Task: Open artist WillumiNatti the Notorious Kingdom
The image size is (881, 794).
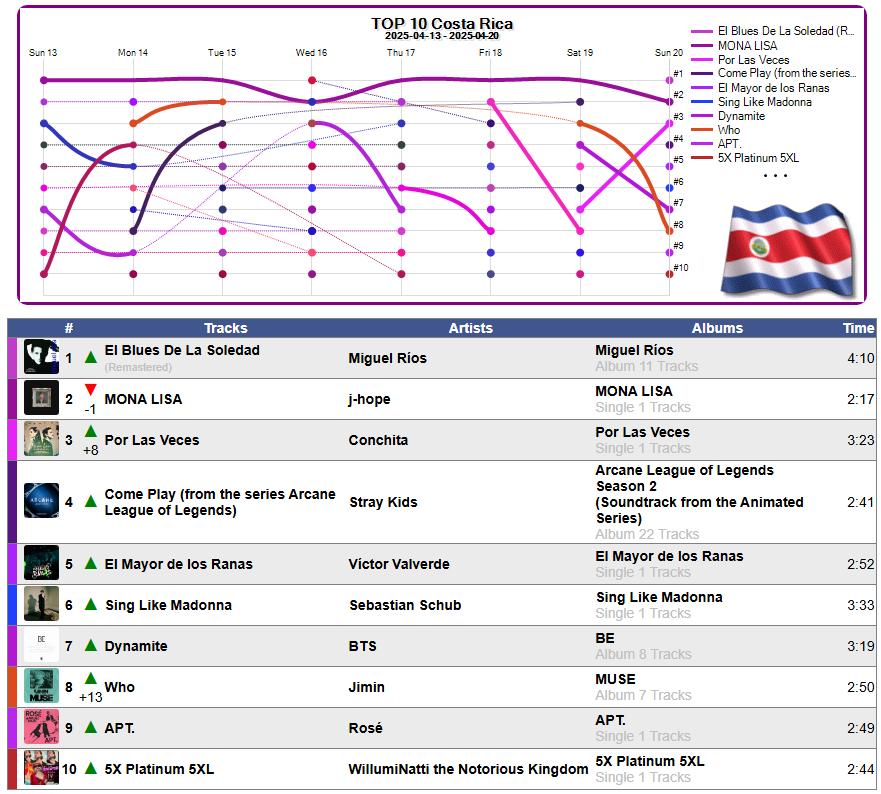Action: click(x=468, y=769)
